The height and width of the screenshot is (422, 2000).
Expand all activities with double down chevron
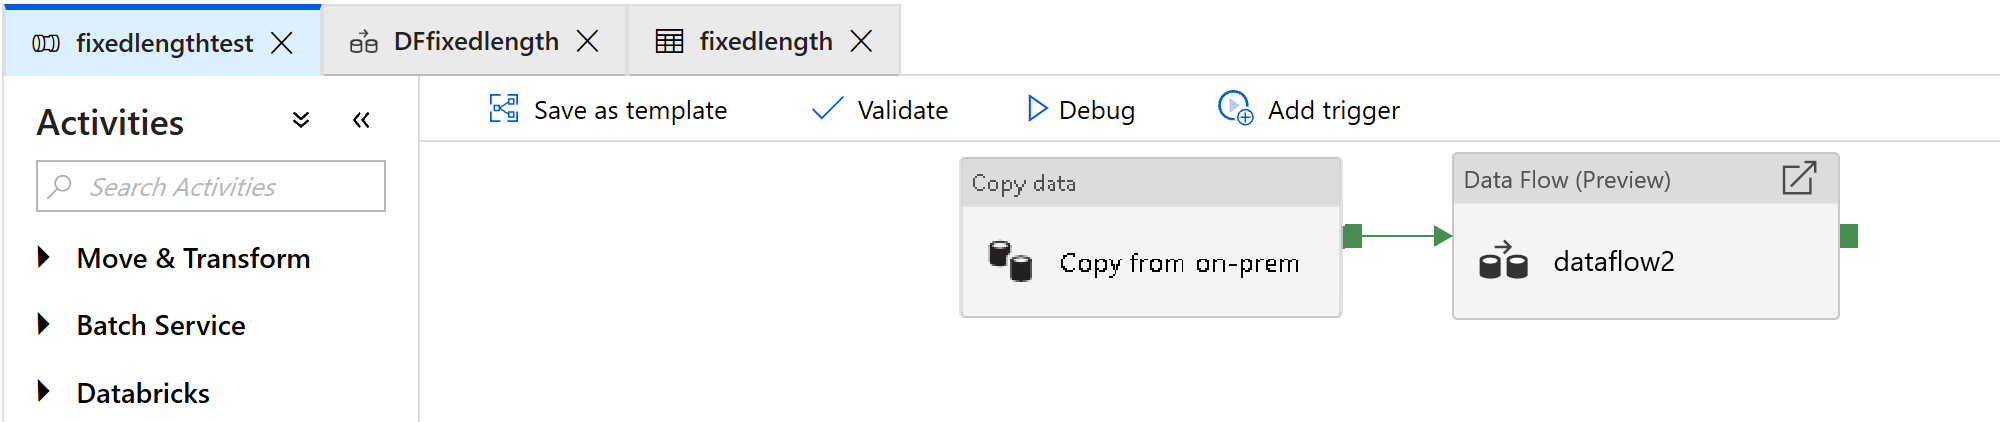point(301,121)
